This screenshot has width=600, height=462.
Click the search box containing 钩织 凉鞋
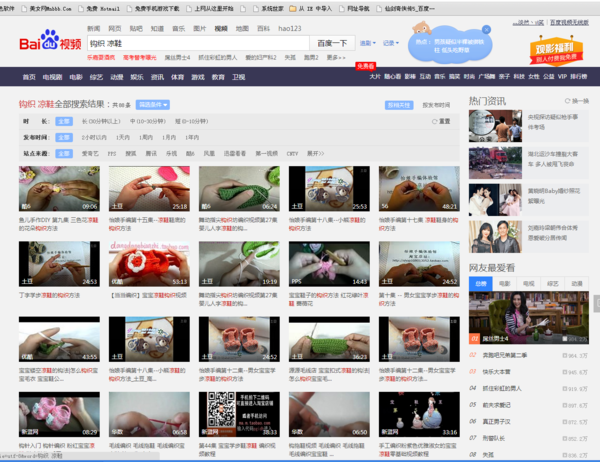click(198, 43)
